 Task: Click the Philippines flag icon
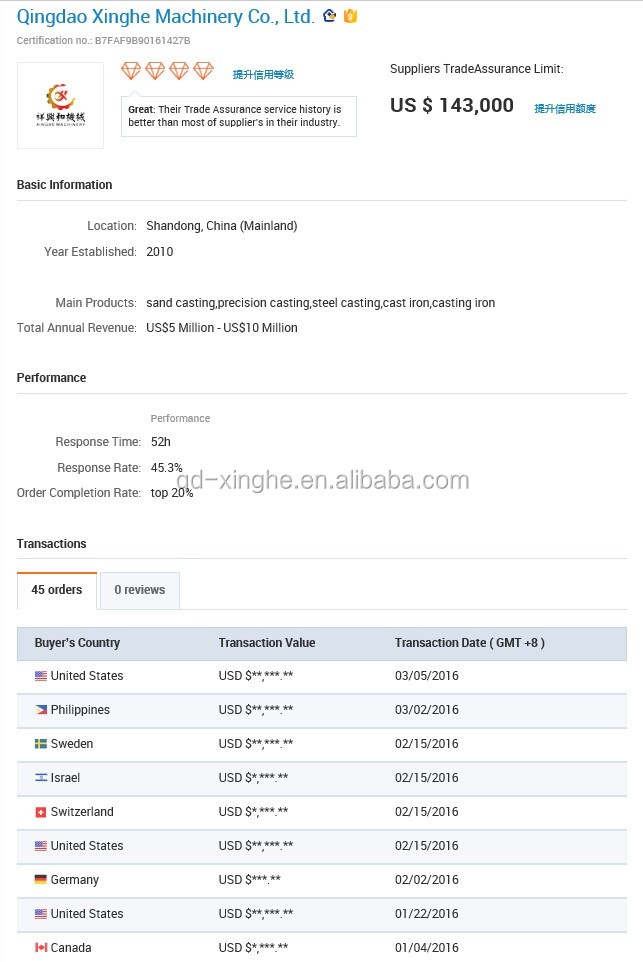(41, 710)
